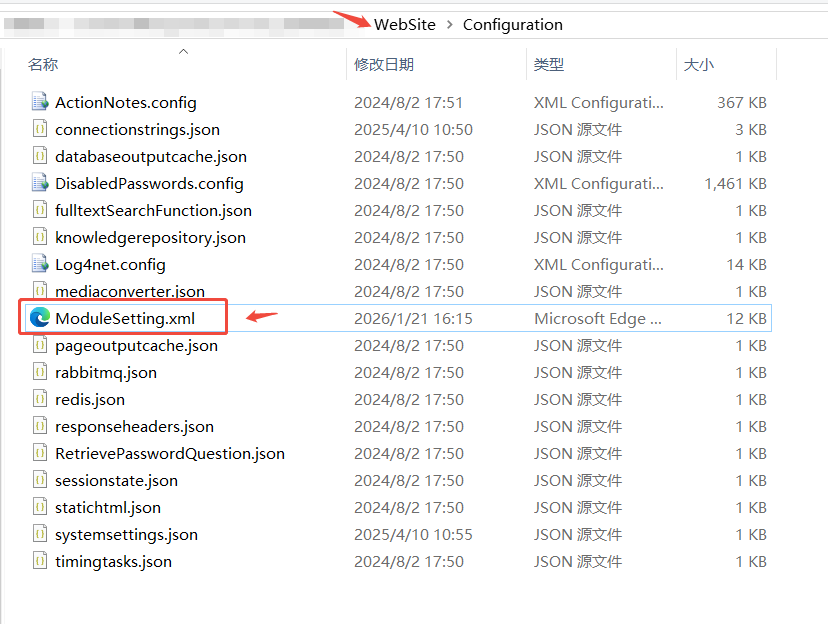Select the timingtasks.json file name

113,561
